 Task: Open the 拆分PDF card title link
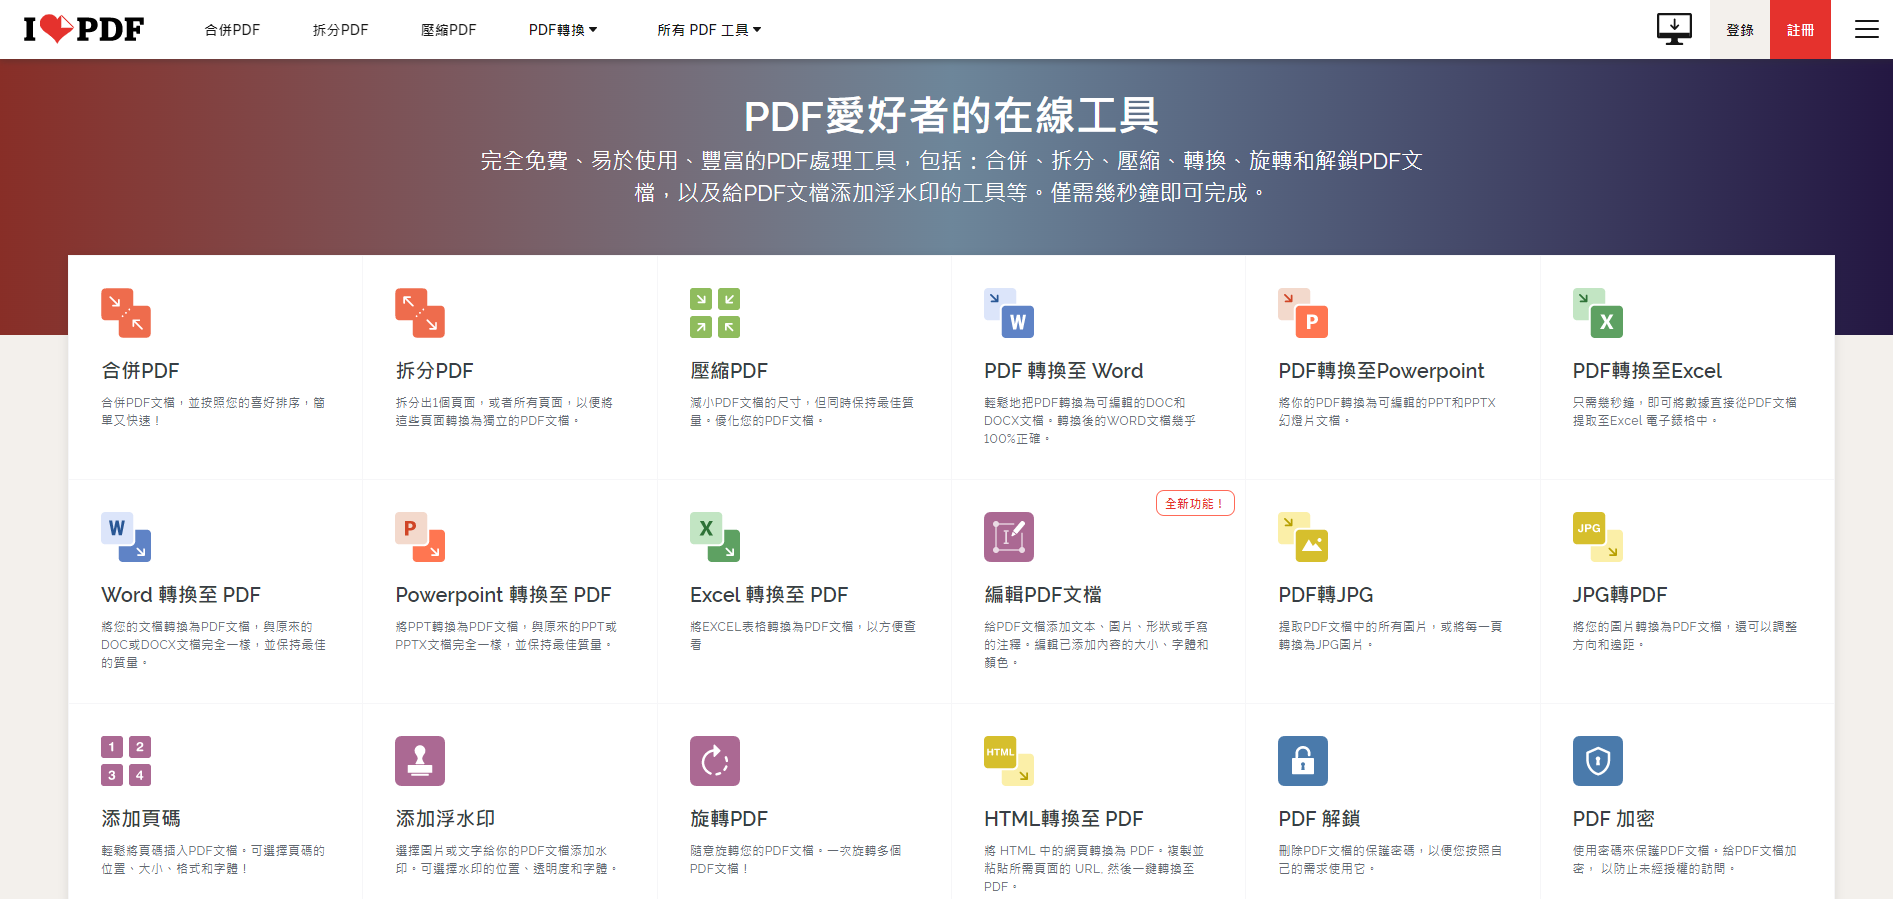point(434,371)
